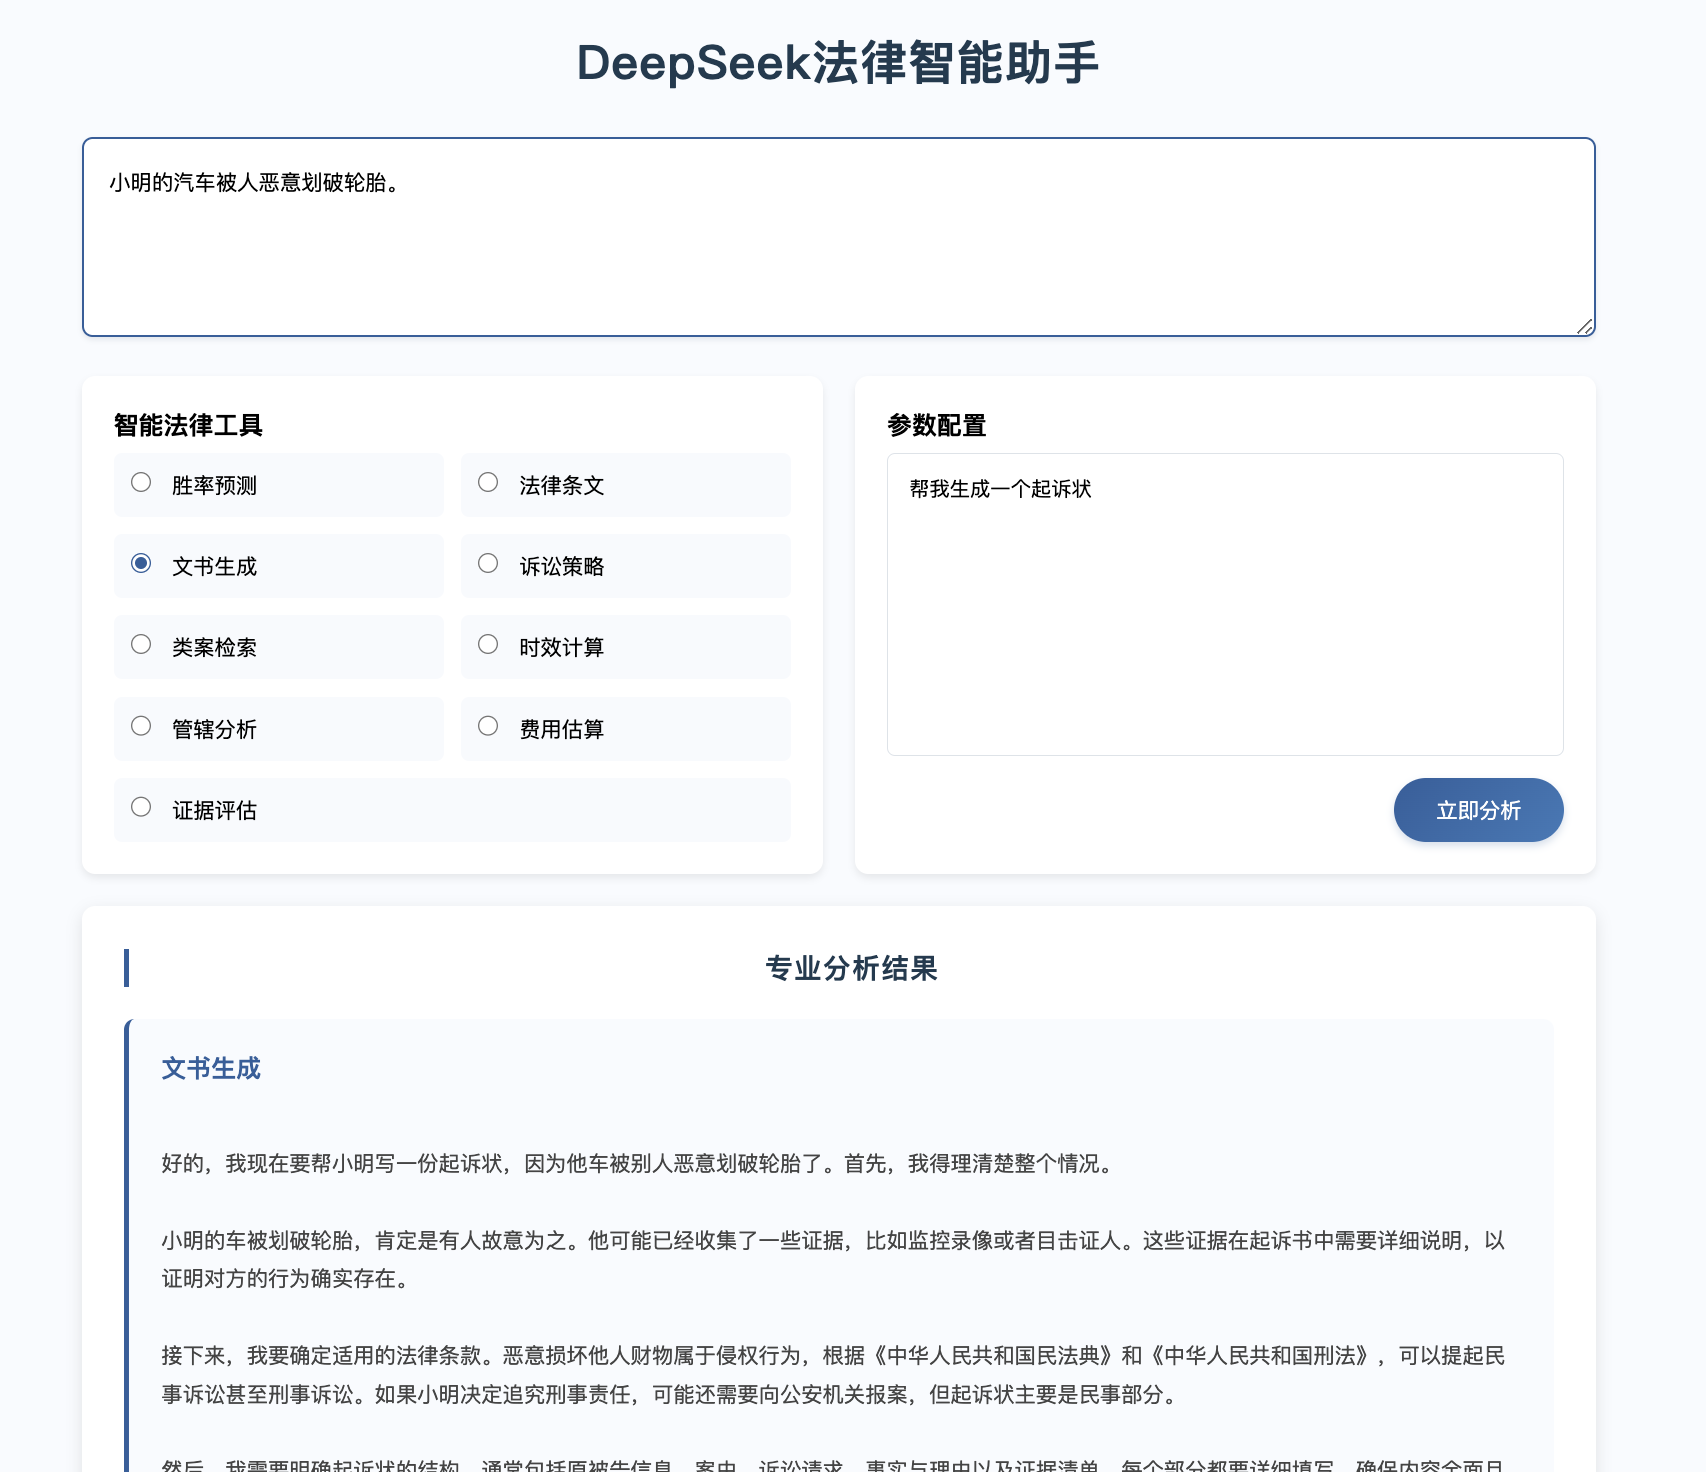
Task: Pick the 管辖分析 radio option
Action: pyautogui.click(x=141, y=727)
